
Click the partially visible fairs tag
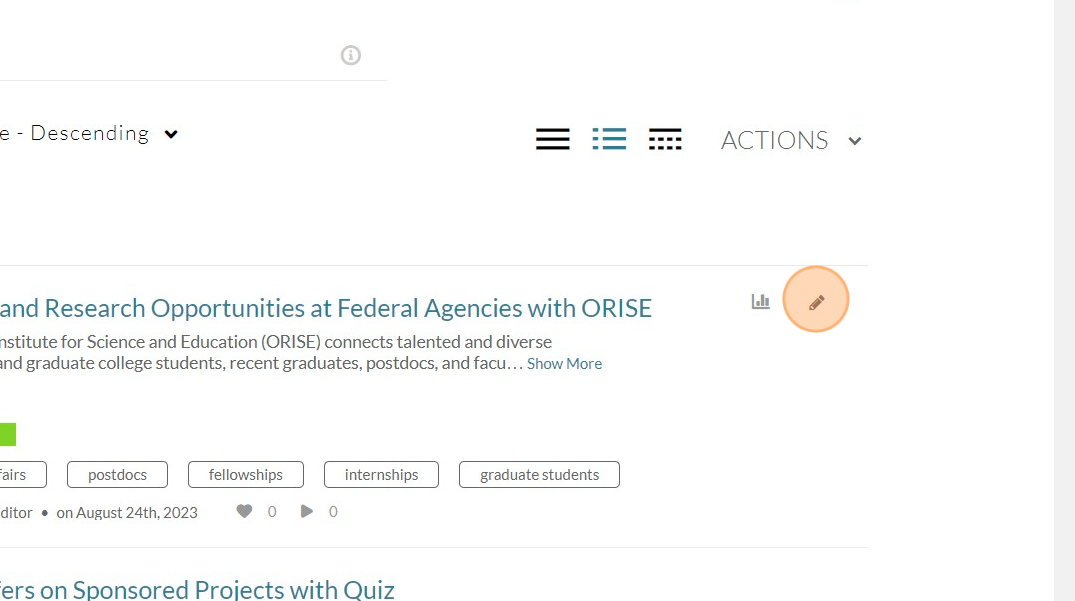coord(23,474)
